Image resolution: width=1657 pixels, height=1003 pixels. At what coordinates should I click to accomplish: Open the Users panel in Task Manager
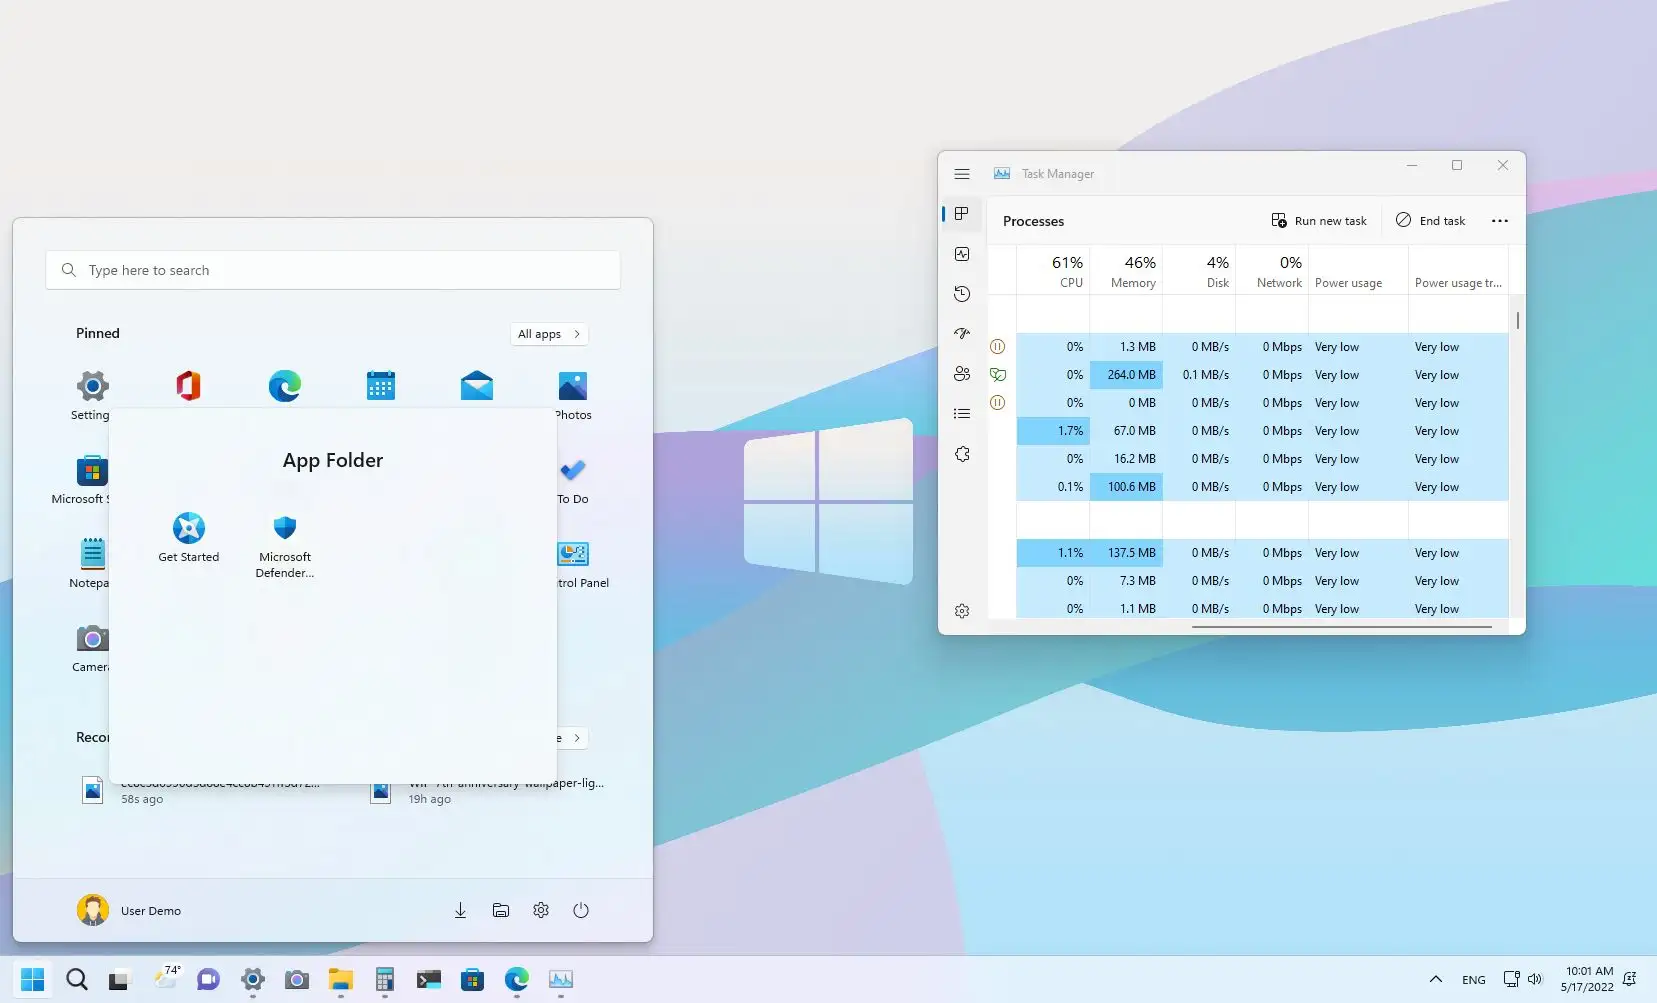962,373
